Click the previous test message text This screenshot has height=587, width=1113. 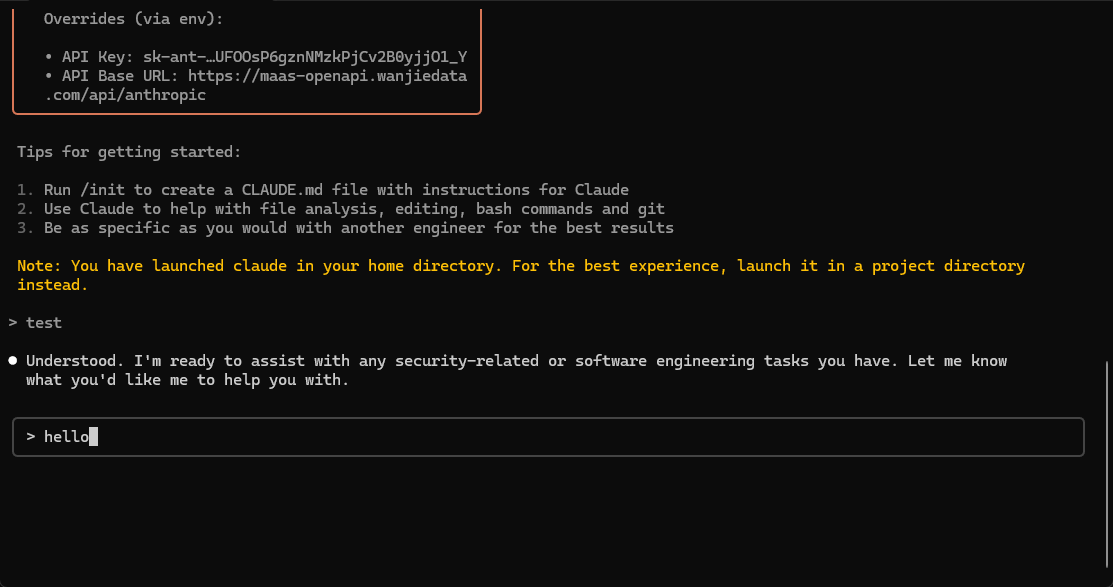coord(44,323)
